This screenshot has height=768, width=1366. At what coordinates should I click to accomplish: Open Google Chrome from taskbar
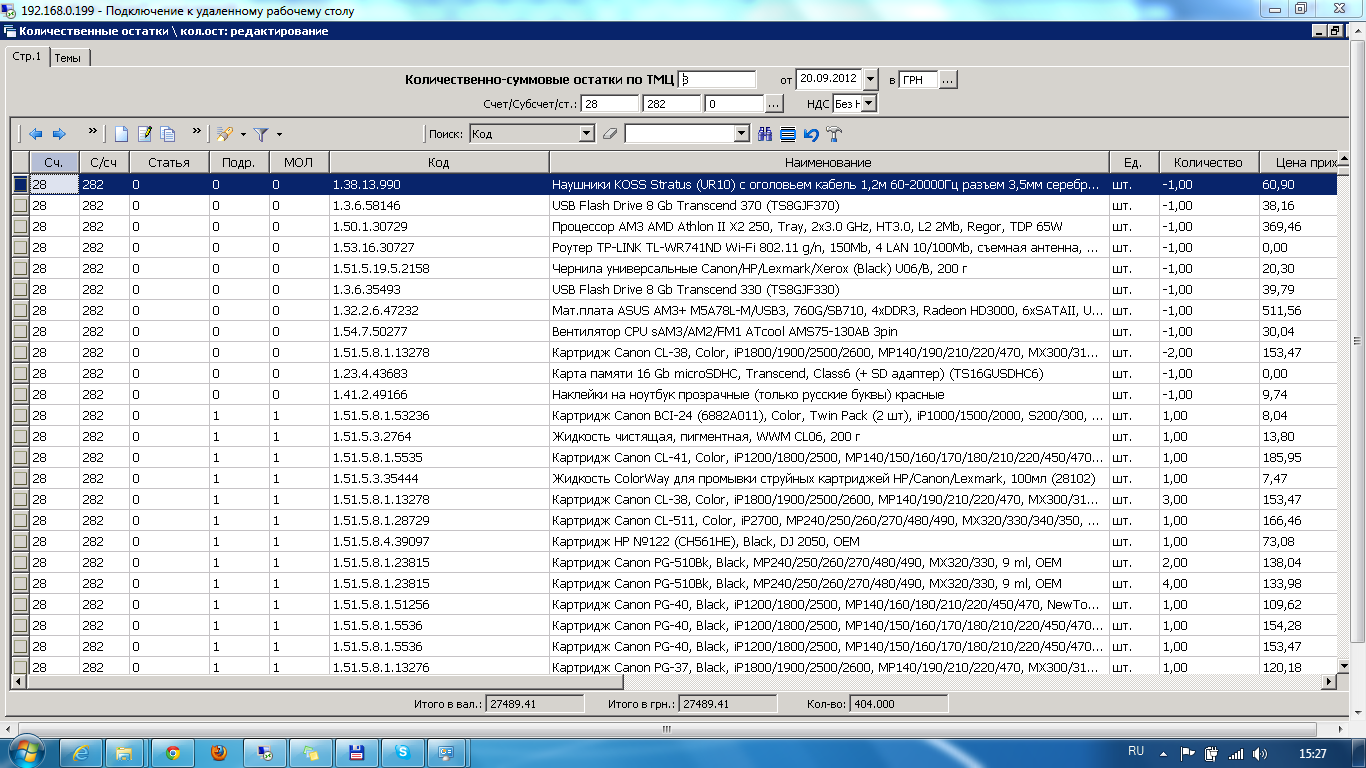coord(173,752)
